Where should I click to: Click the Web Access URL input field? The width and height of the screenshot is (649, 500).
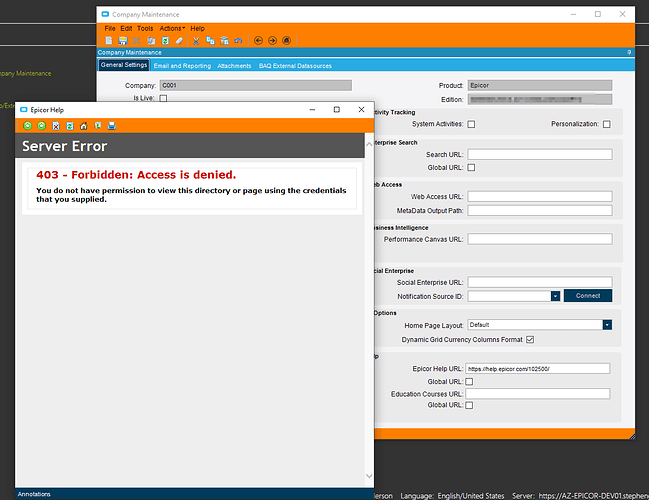[540, 197]
